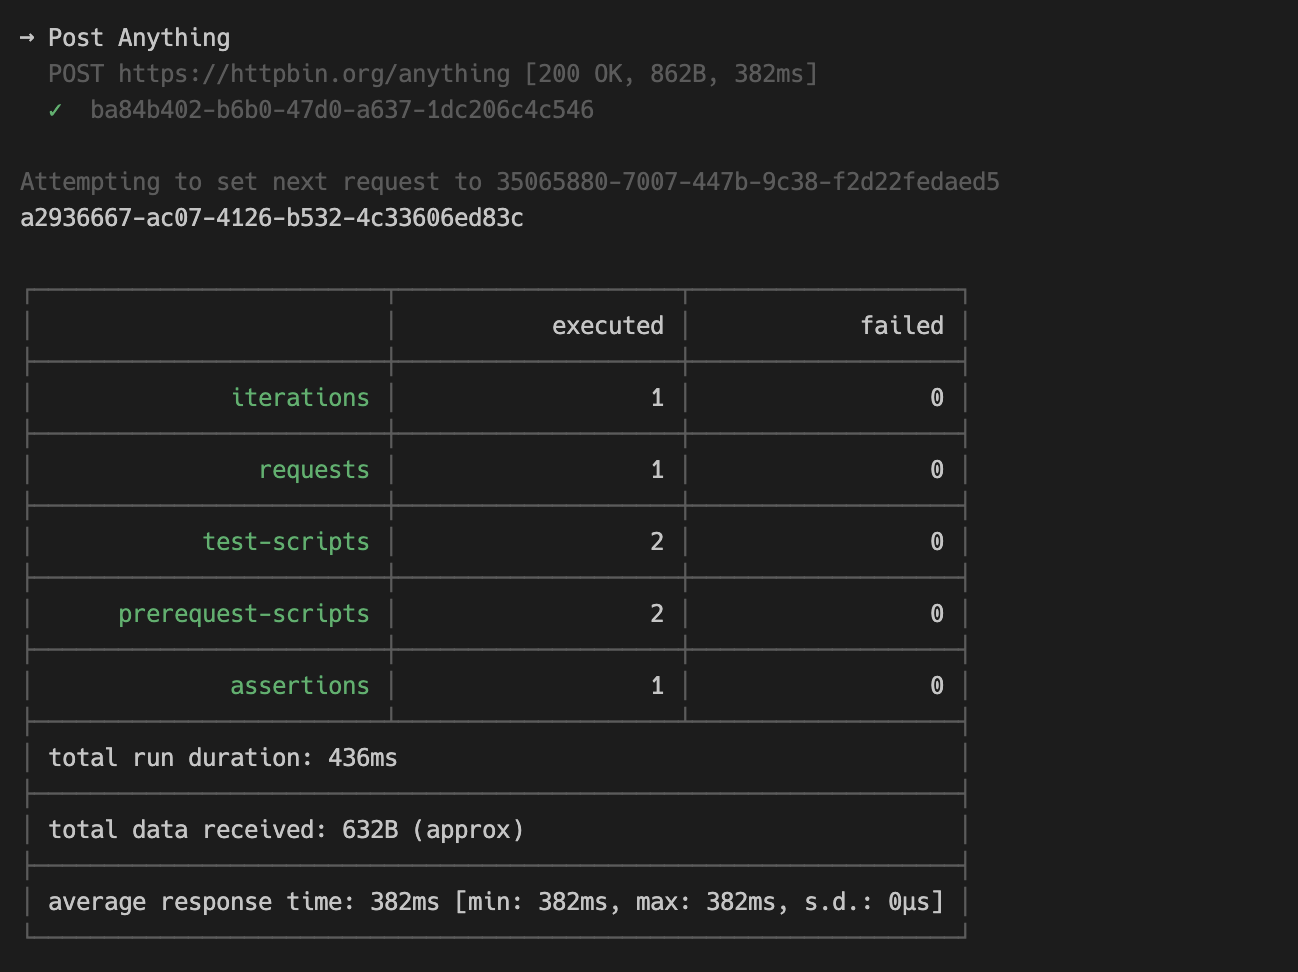Select the assertions label
This screenshot has width=1298, height=972.
click(x=299, y=685)
